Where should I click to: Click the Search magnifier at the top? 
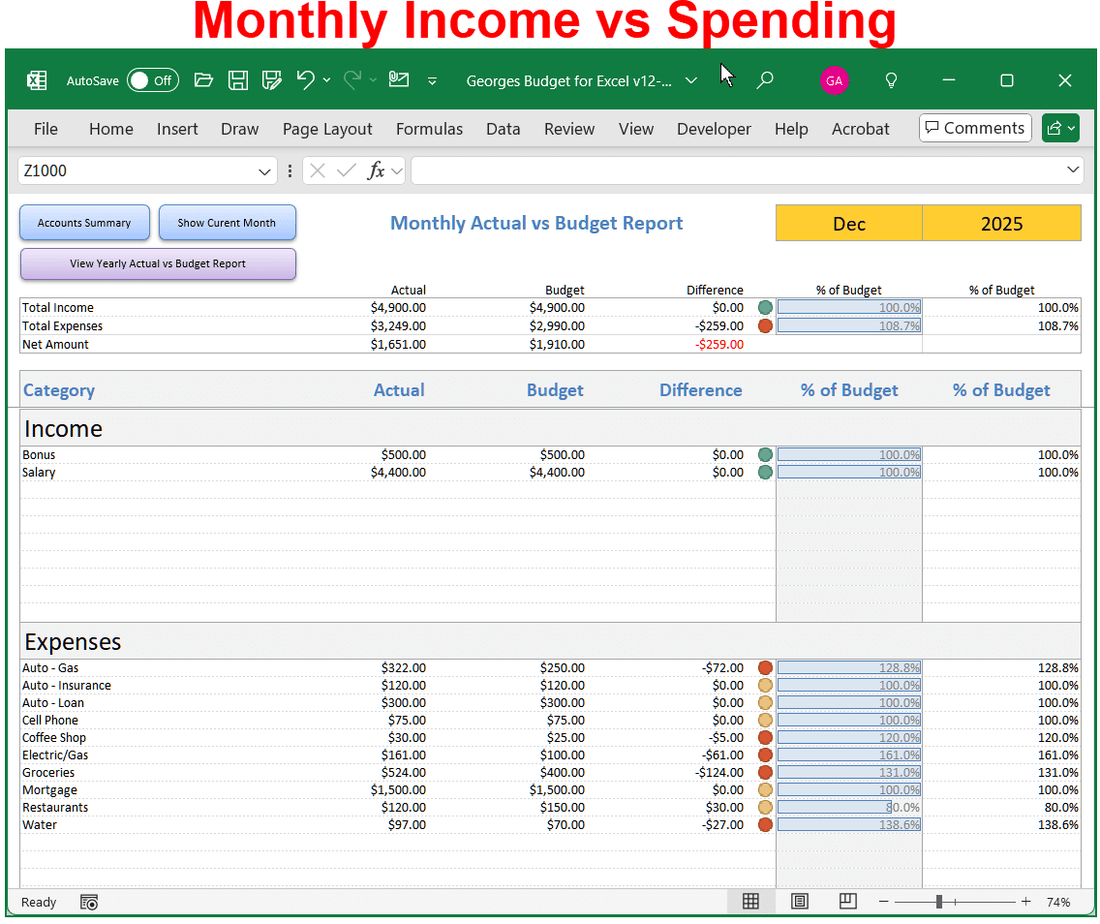pos(765,80)
